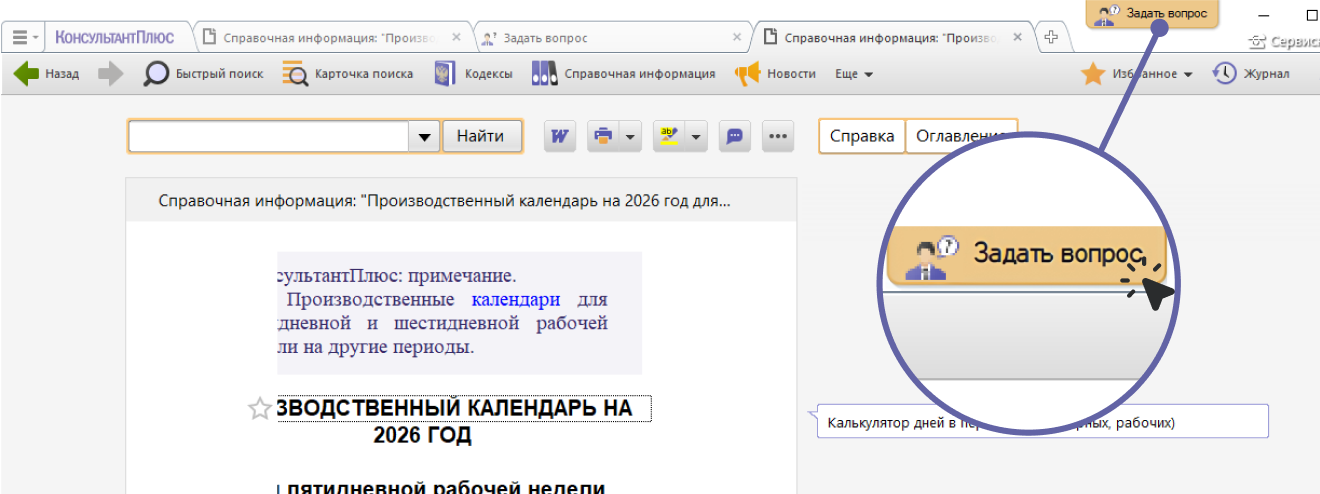
Task: Click the print icon
Action: pyautogui.click(x=603, y=137)
